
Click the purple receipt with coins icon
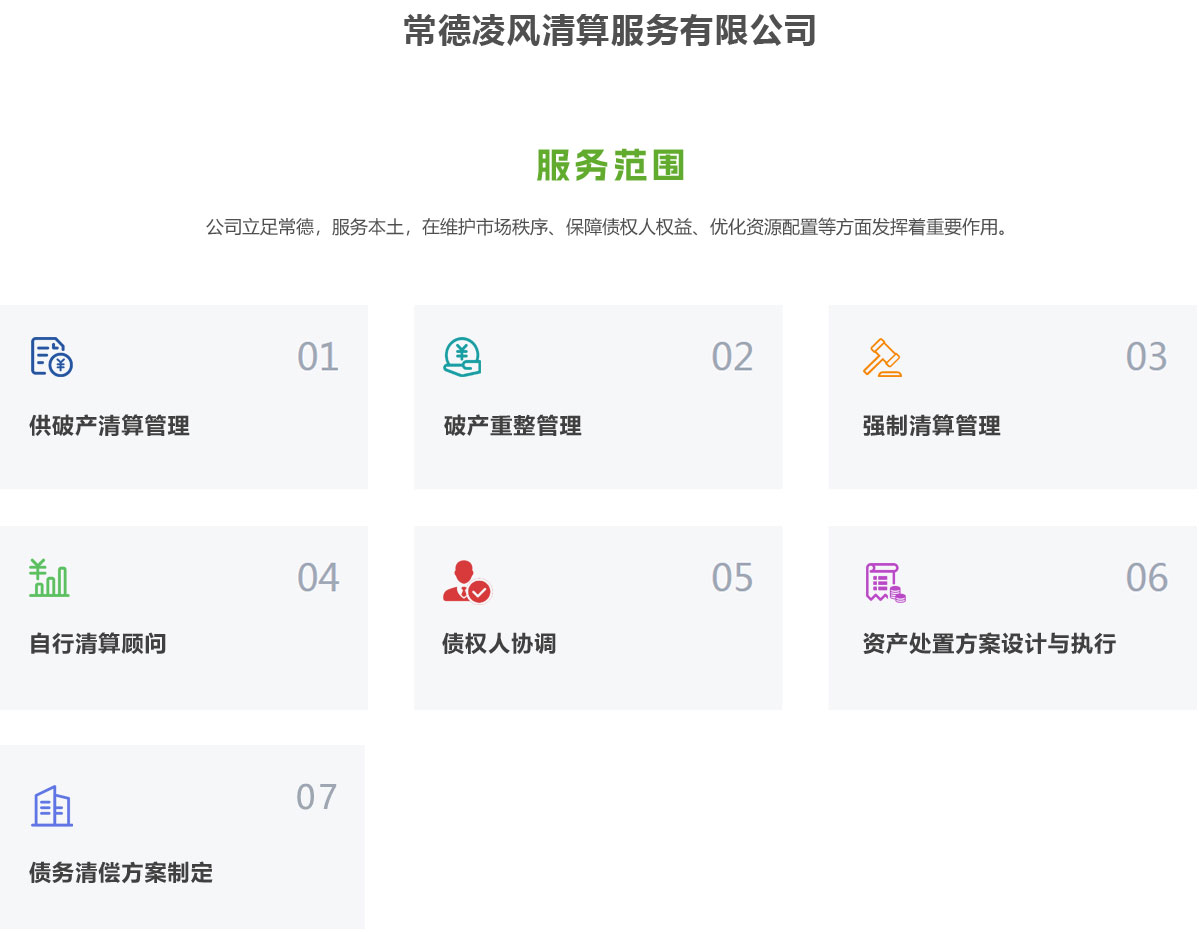(885, 582)
